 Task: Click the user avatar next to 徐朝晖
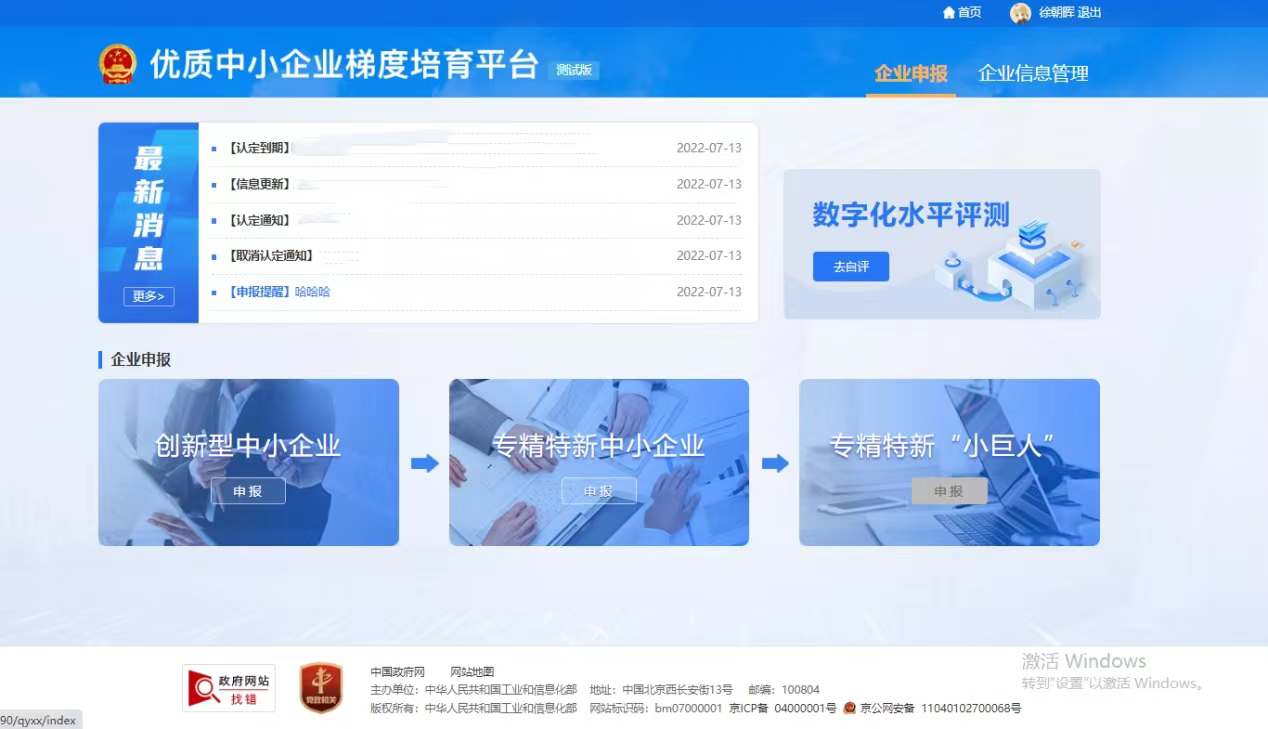tap(1020, 13)
